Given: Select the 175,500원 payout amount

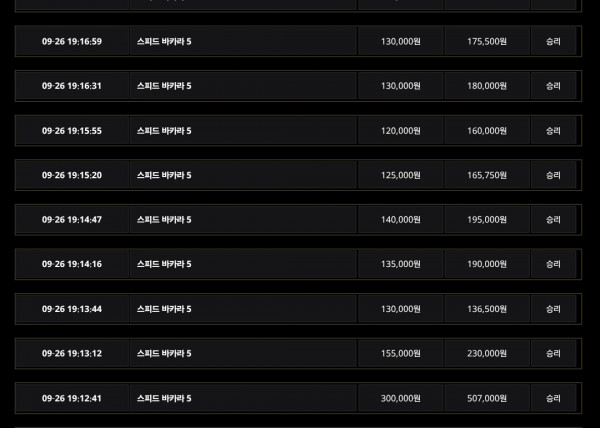Looking at the screenshot, I should pos(489,41).
